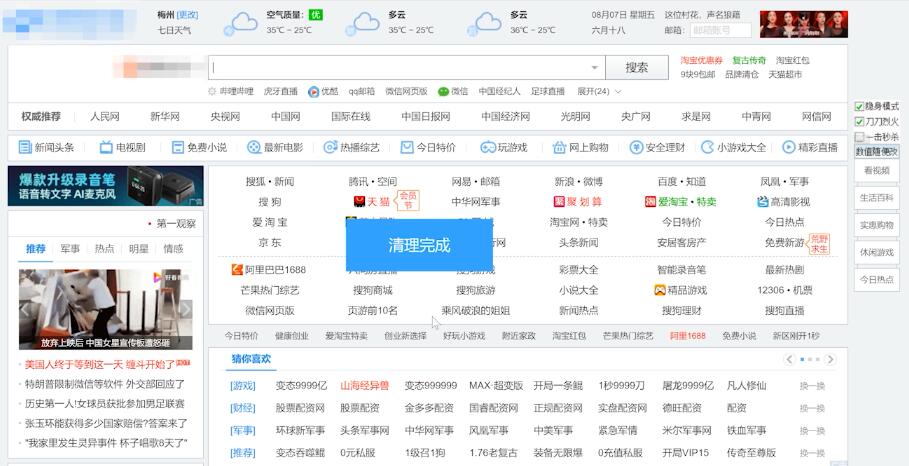Switch to the 推荐 news tab

(x=35, y=249)
